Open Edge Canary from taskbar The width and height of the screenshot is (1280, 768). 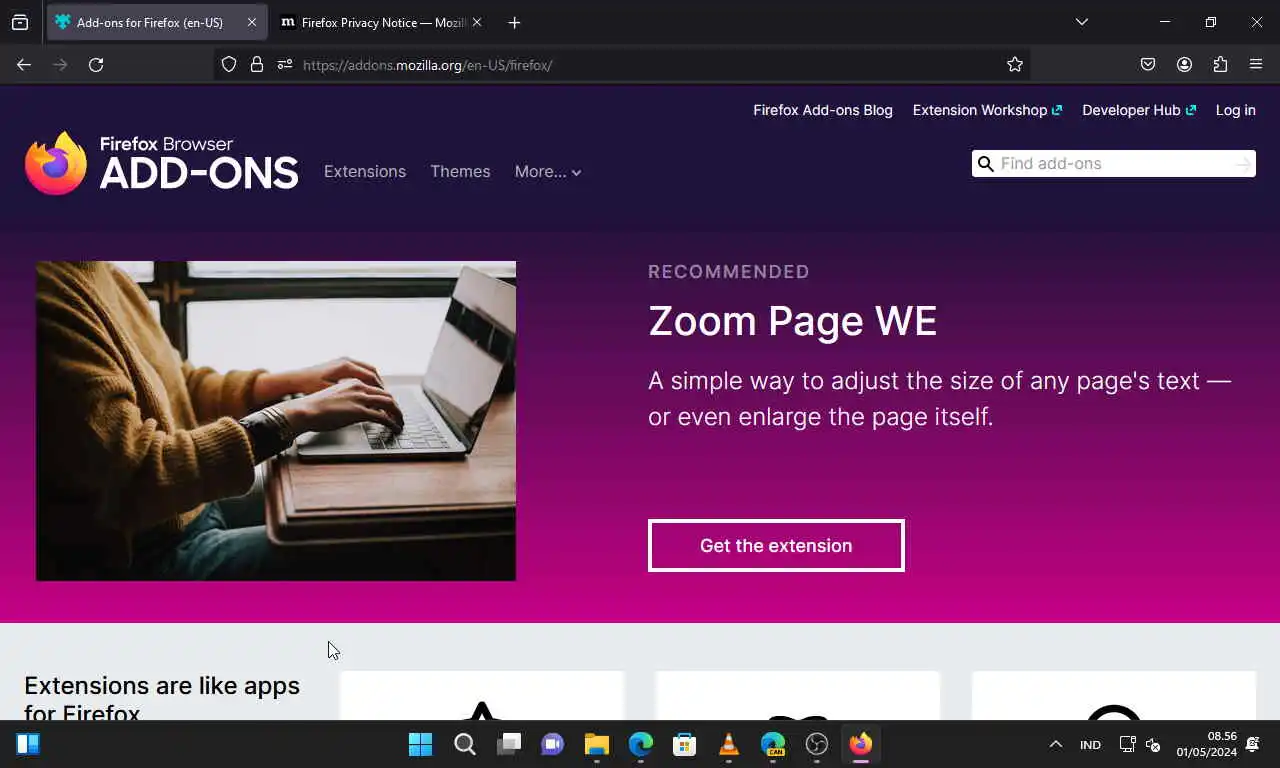point(773,744)
